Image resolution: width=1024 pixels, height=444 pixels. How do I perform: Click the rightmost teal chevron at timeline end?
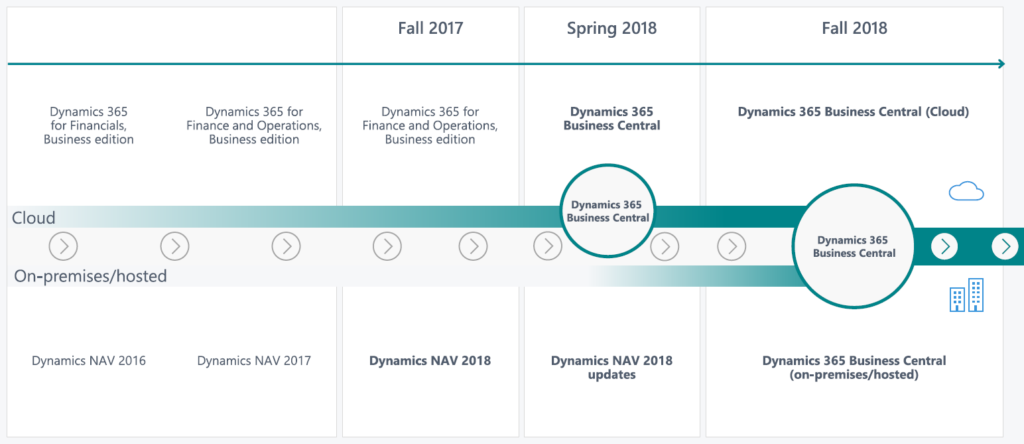(1005, 246)
